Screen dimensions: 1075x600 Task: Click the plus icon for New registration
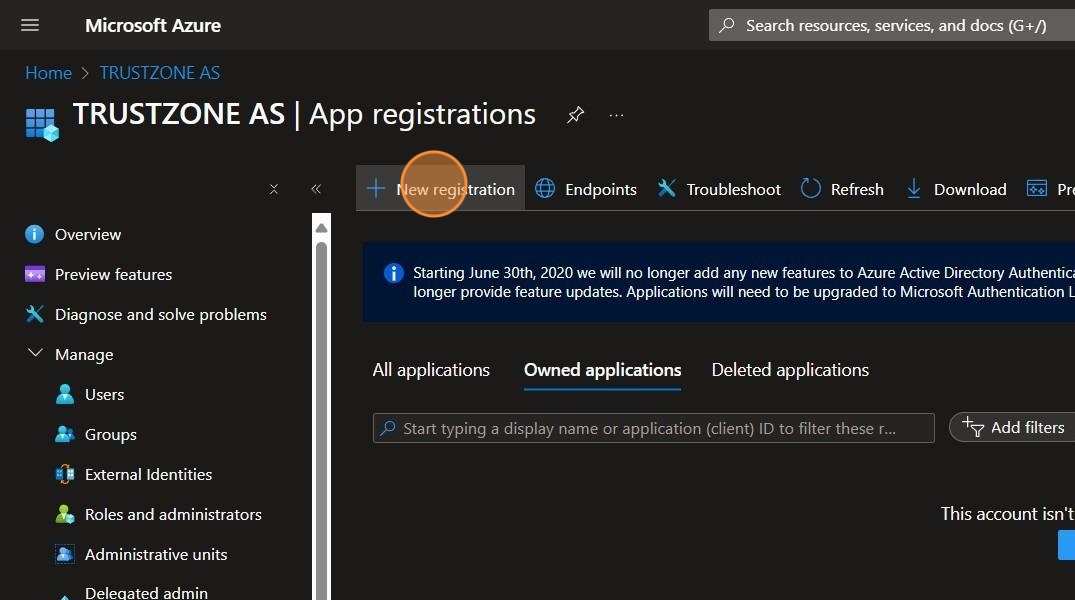click(376, 189)
